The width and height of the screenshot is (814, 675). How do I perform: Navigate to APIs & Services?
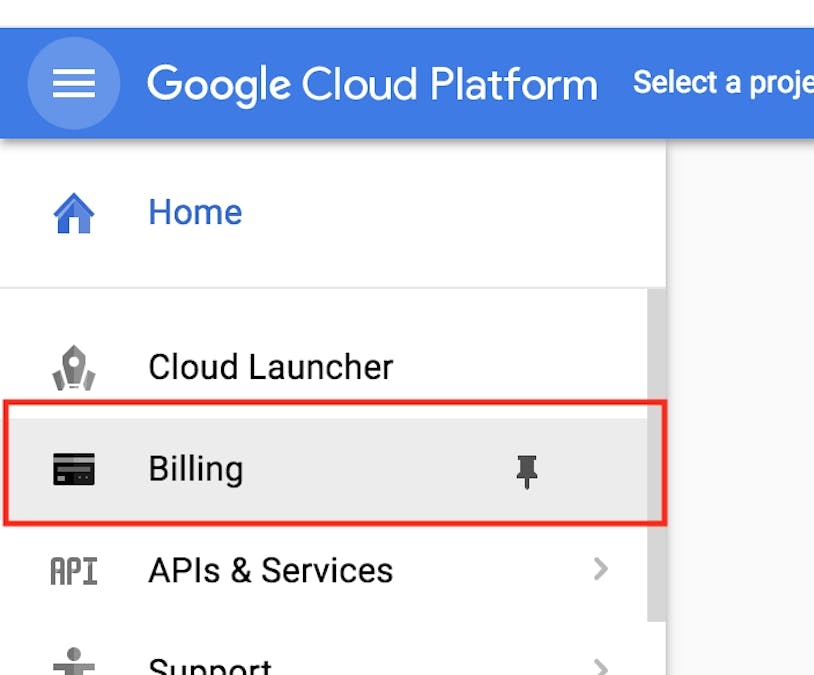(x=268, y=570)
